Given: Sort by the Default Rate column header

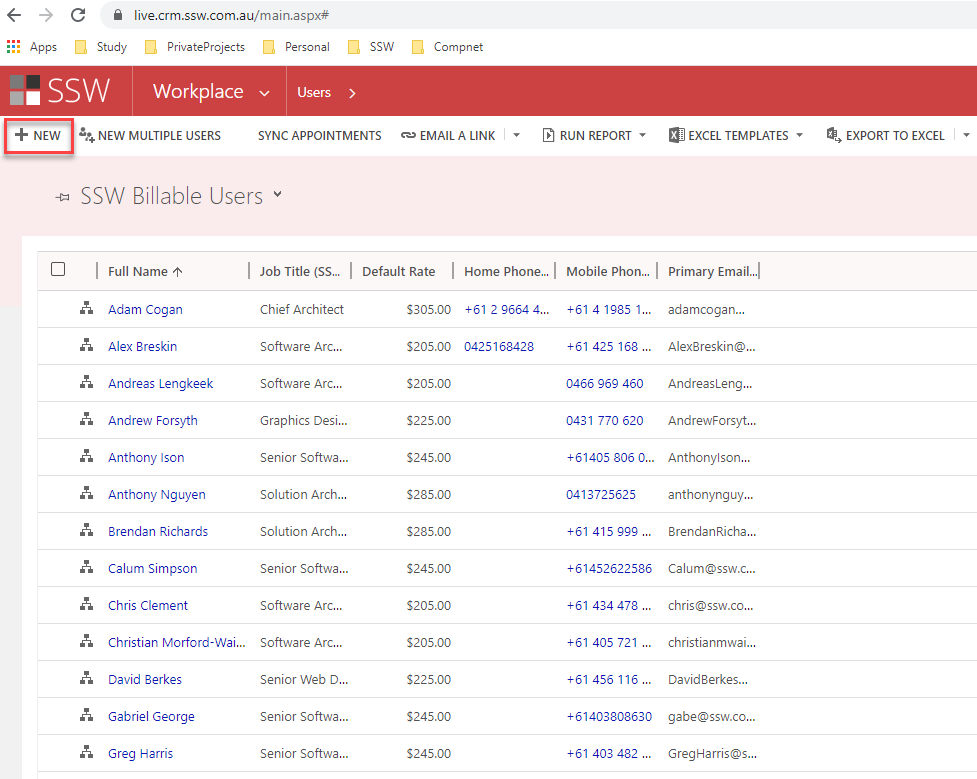Looking at the screenshot, I should coord(399,272).
